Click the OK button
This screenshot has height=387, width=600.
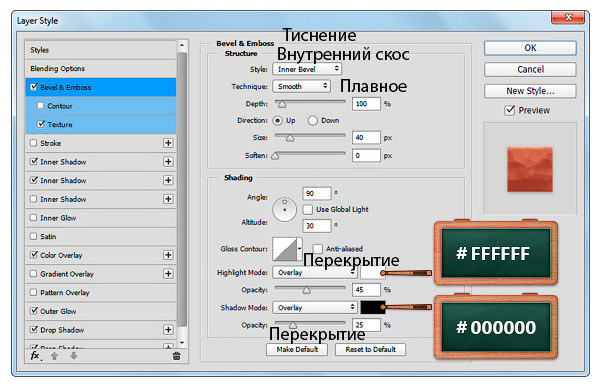530,48
